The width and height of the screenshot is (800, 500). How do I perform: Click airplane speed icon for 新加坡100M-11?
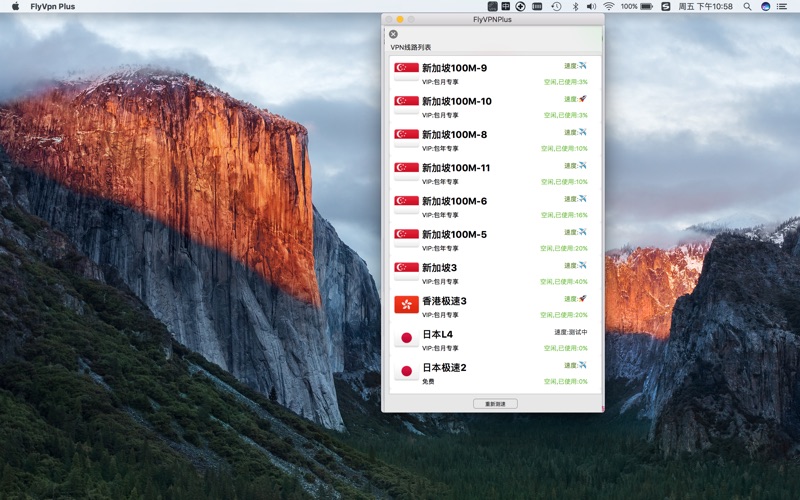(583, 165)
